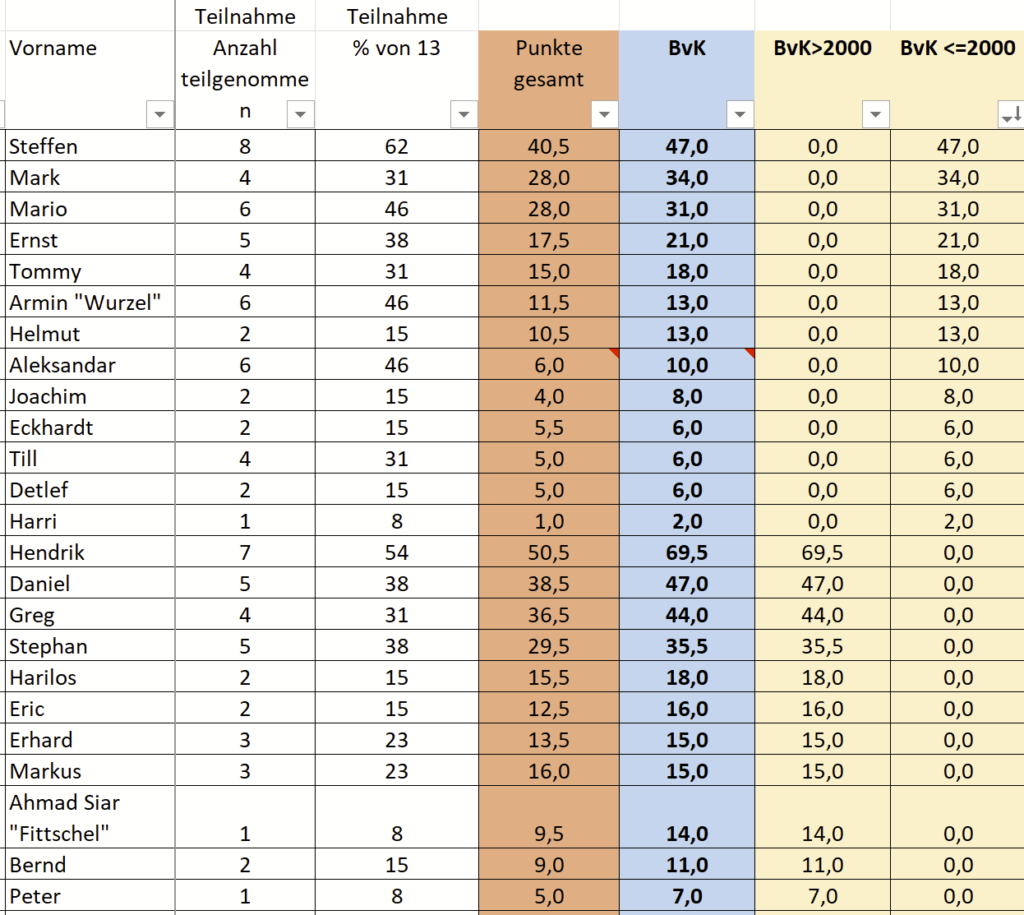The height and width of the screenshot is (915, 1024).
Task: Click the Armin "Wurzel" name cell
Action: click(85, 303)
